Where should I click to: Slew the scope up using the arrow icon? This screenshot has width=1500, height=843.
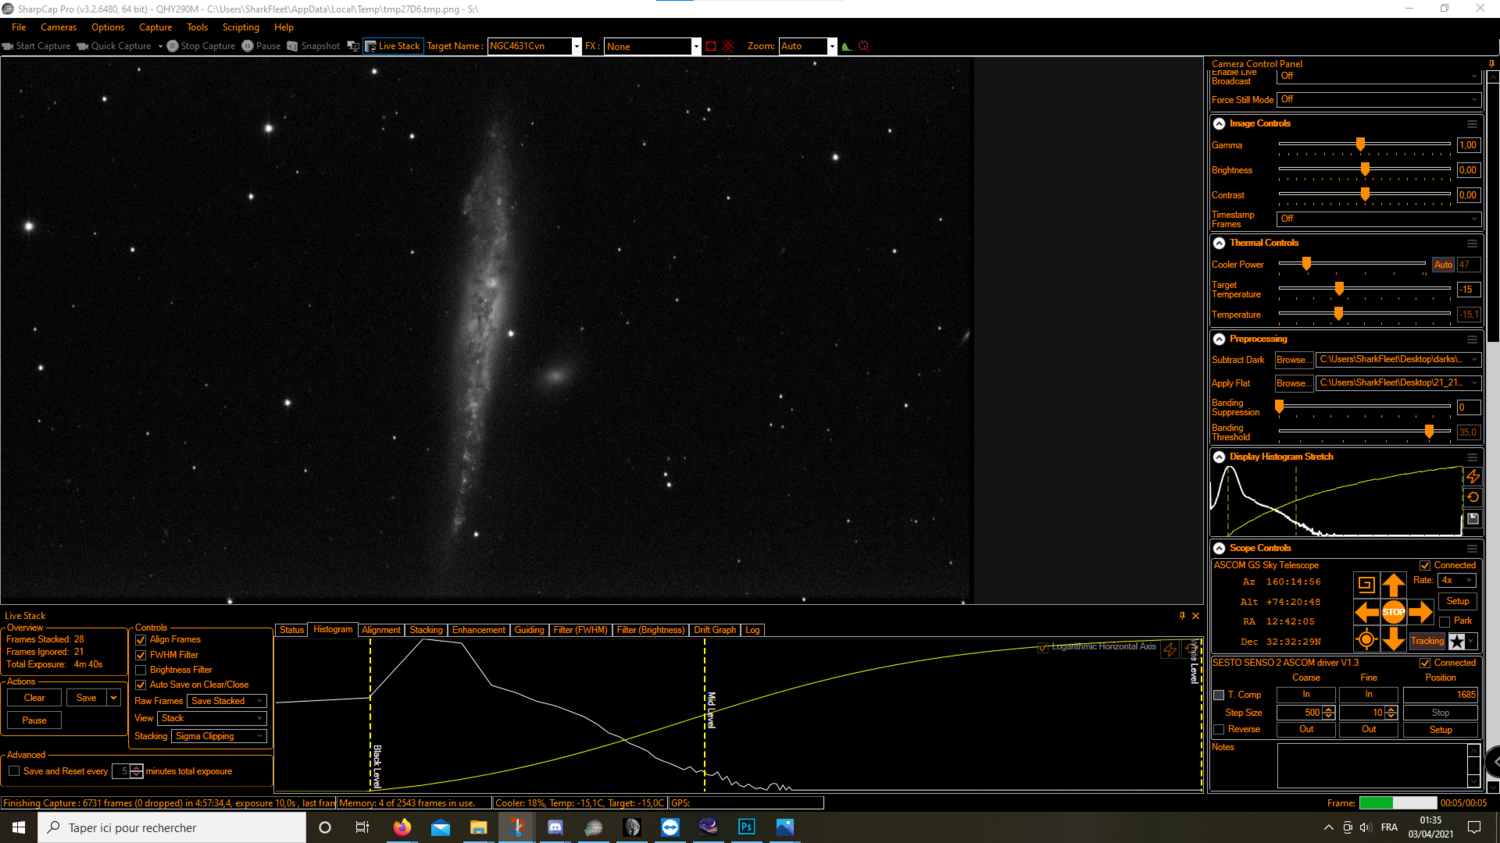pos(1394,584)
